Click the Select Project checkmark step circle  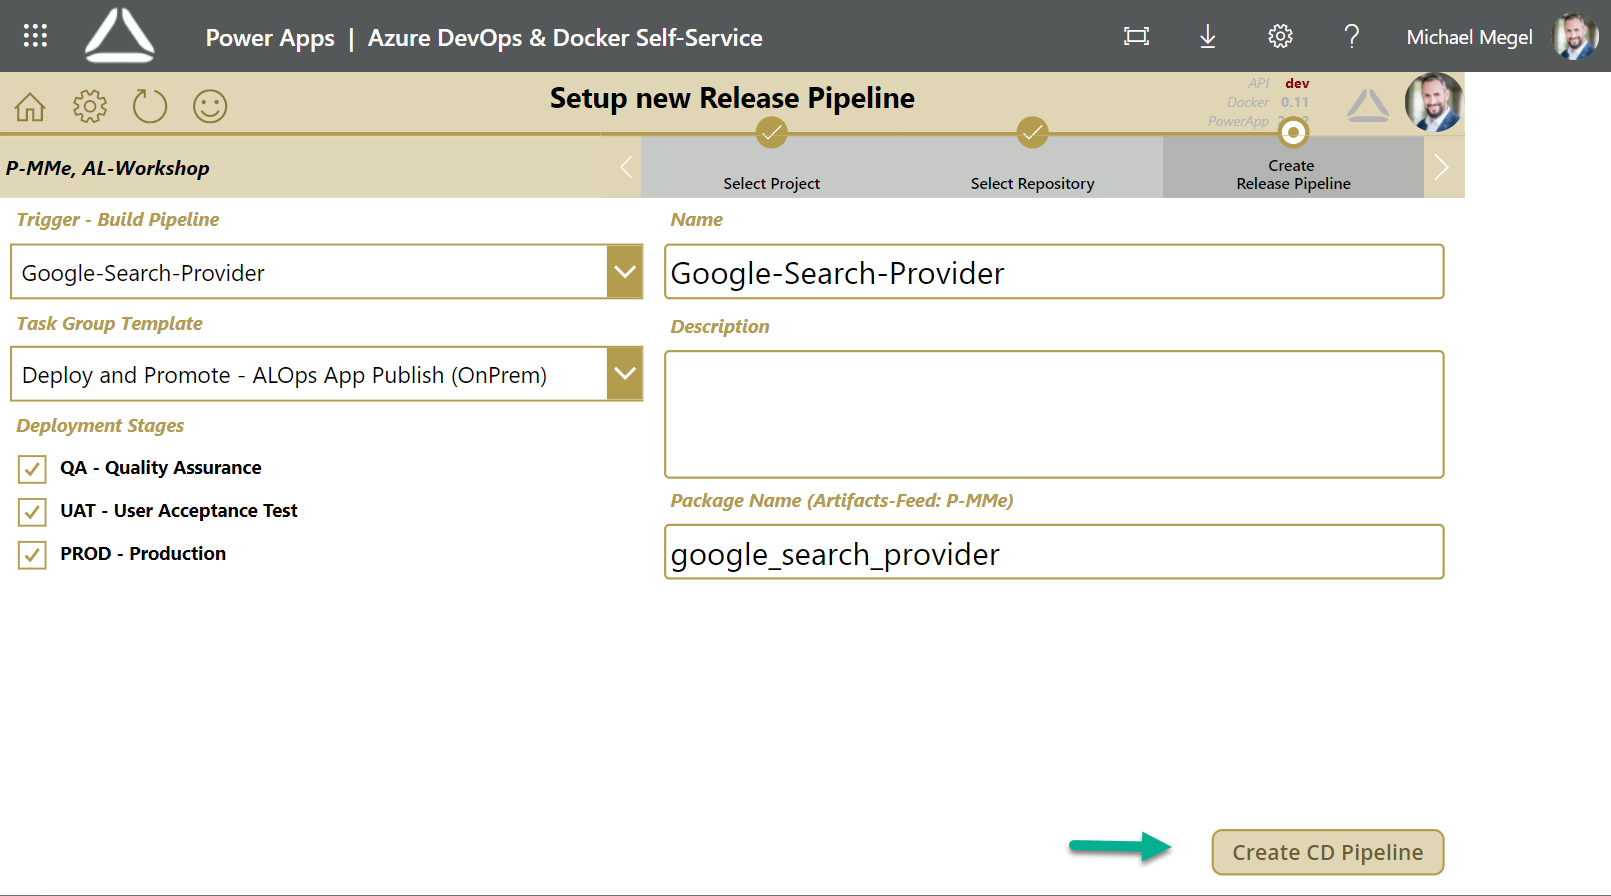tap(771, 131)
